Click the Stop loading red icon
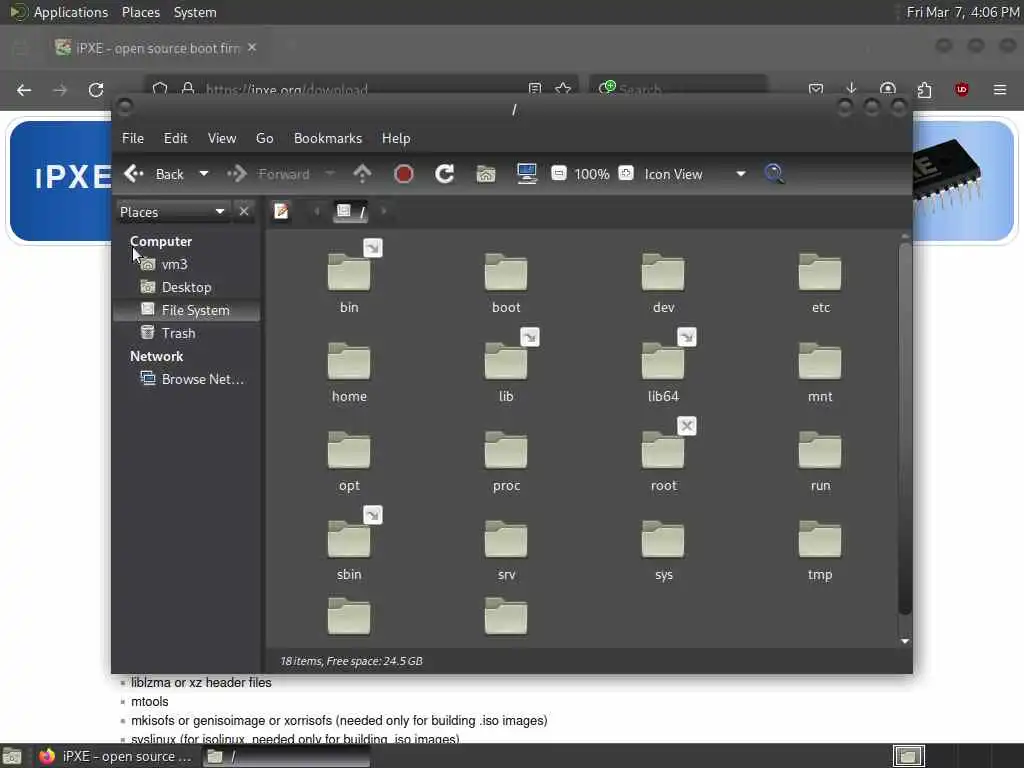Image resolution: width=1024 pixels, height=768 pixels. coord(404,174)
